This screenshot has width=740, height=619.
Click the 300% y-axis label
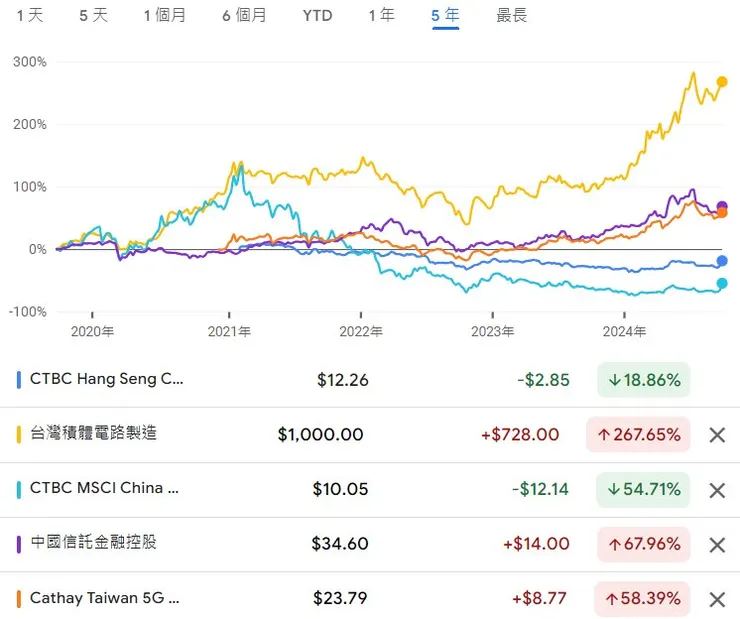(x=30, y=62)
